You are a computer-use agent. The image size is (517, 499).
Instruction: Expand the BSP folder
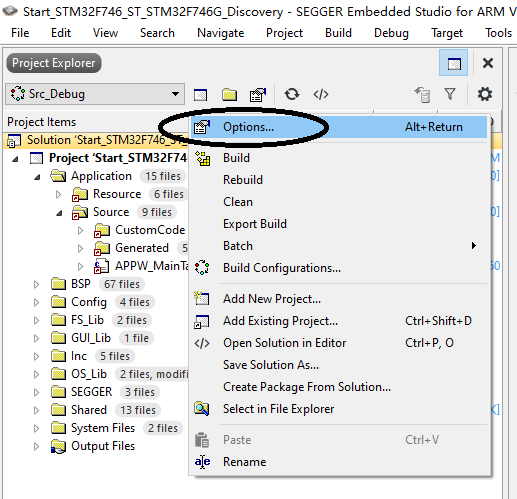coord(37,284)
